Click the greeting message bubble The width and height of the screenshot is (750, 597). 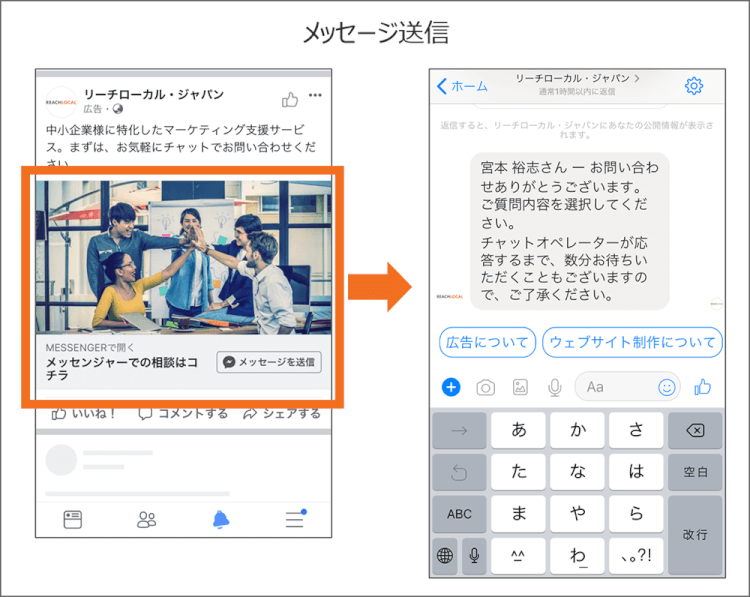point(569,231)
